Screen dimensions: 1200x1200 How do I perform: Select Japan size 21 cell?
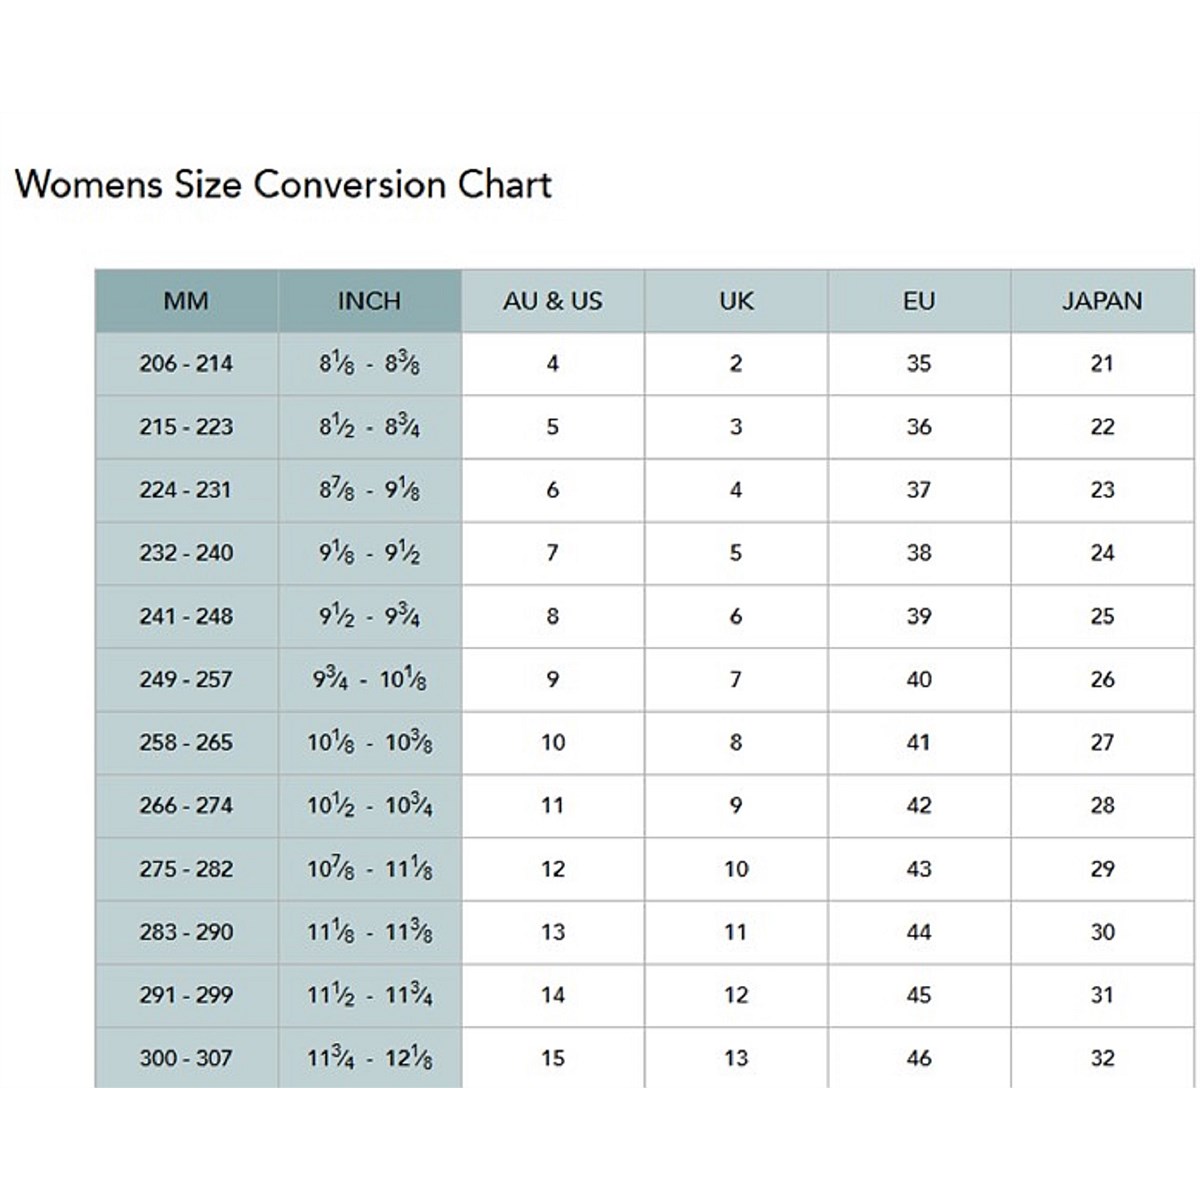1102,364
